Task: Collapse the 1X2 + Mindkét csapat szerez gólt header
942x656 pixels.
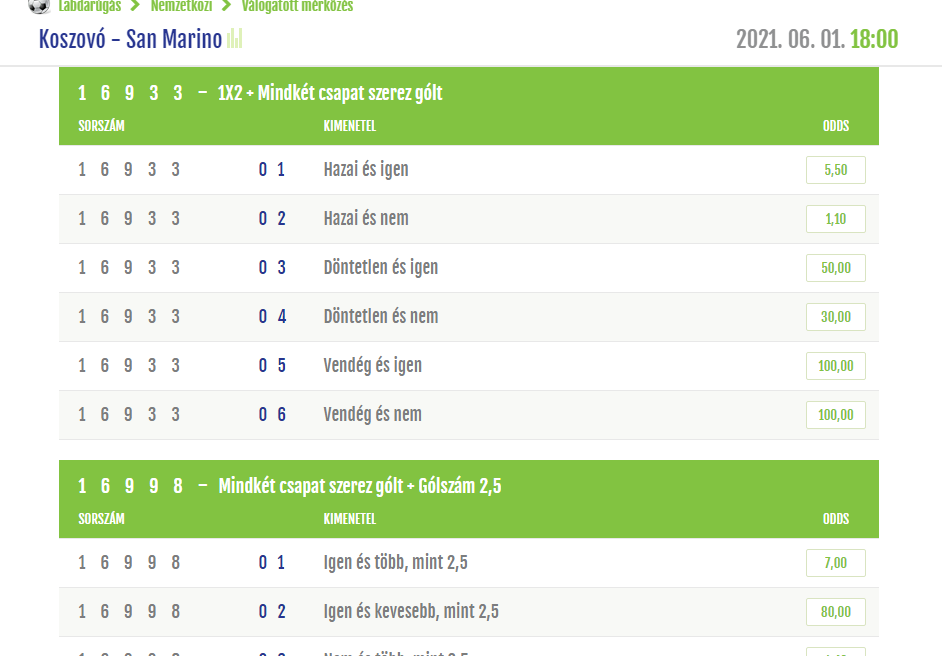Action: pos(468,94)
